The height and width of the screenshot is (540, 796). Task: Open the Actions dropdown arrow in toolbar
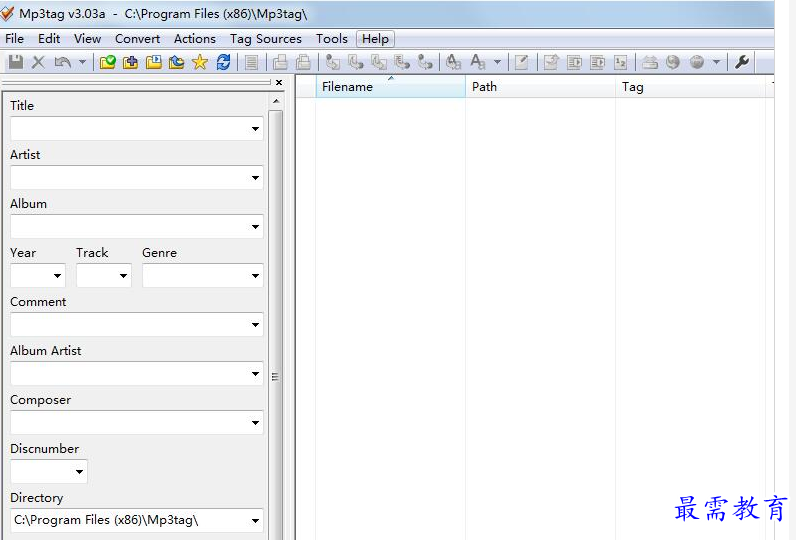[x=498, y=62]
